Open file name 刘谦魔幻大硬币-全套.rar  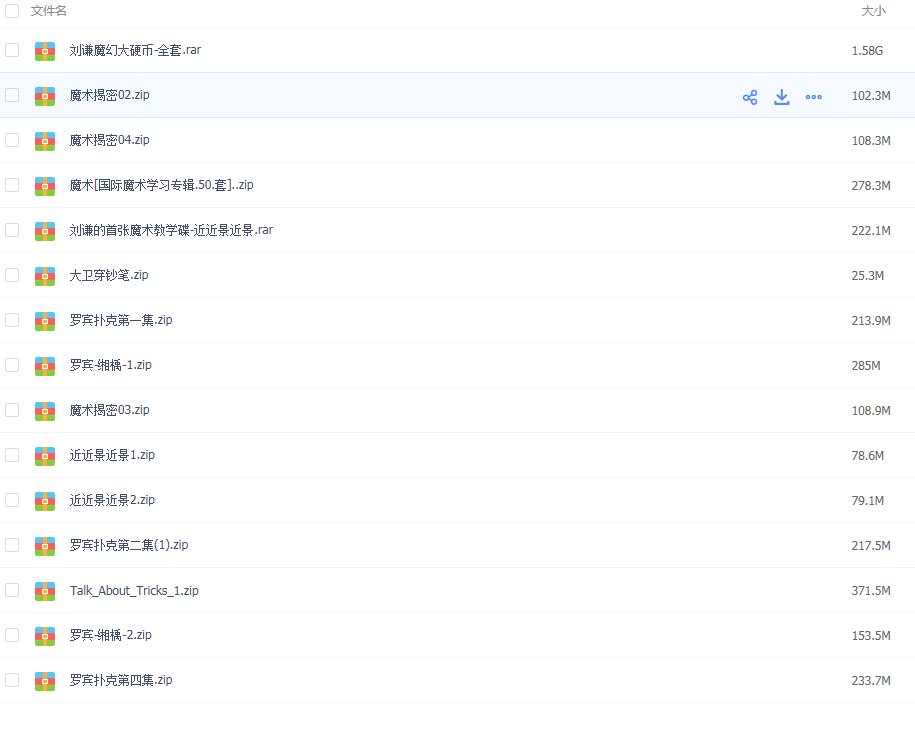point(135,50)
